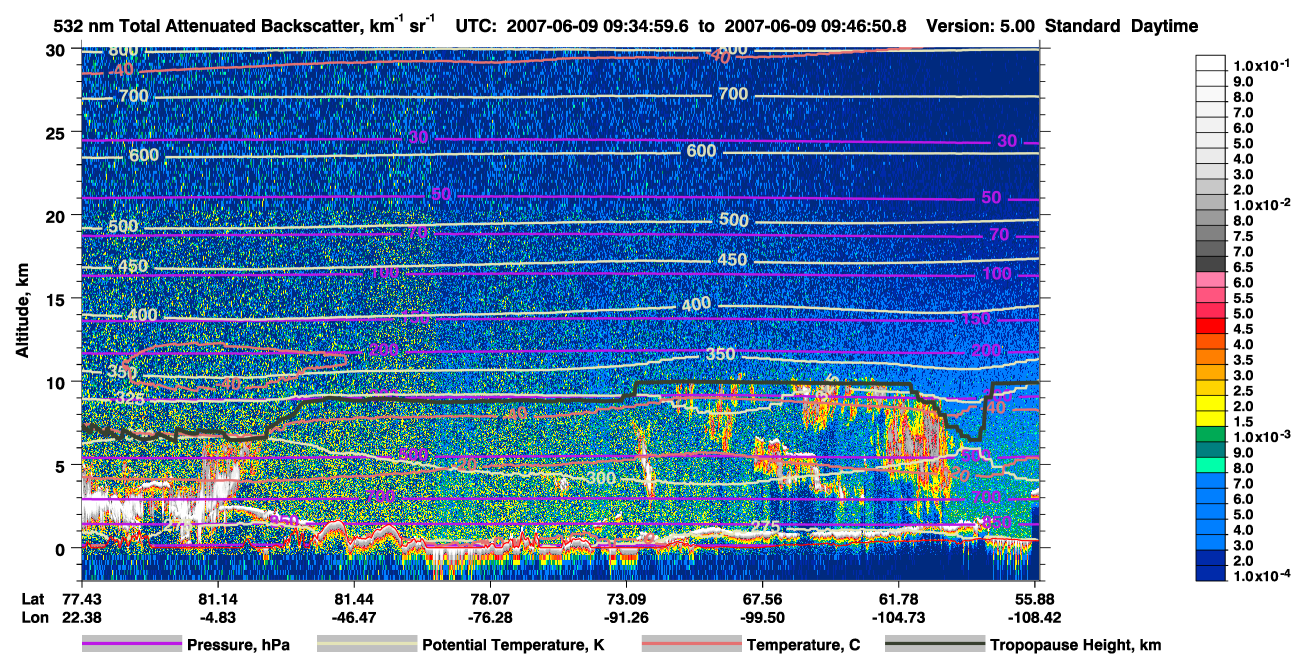Viewport: 1300px width, 667px height.
Task: Click the latitude value '81.14'
Action: (218, 599)
